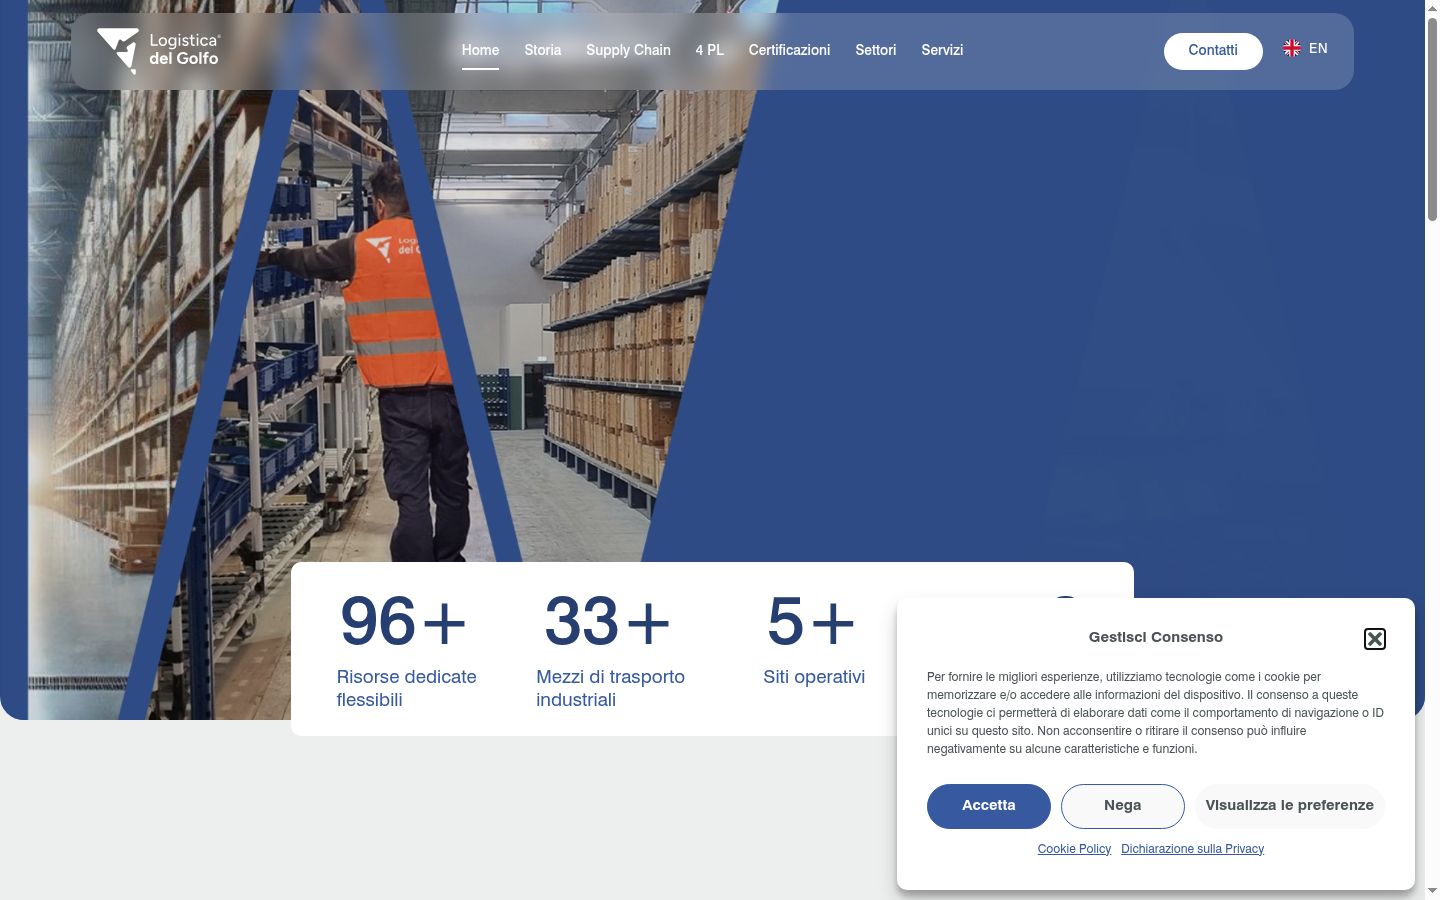Screen dimensions: 1440x900
Task: Open the Home menu item
Action: 480,50
